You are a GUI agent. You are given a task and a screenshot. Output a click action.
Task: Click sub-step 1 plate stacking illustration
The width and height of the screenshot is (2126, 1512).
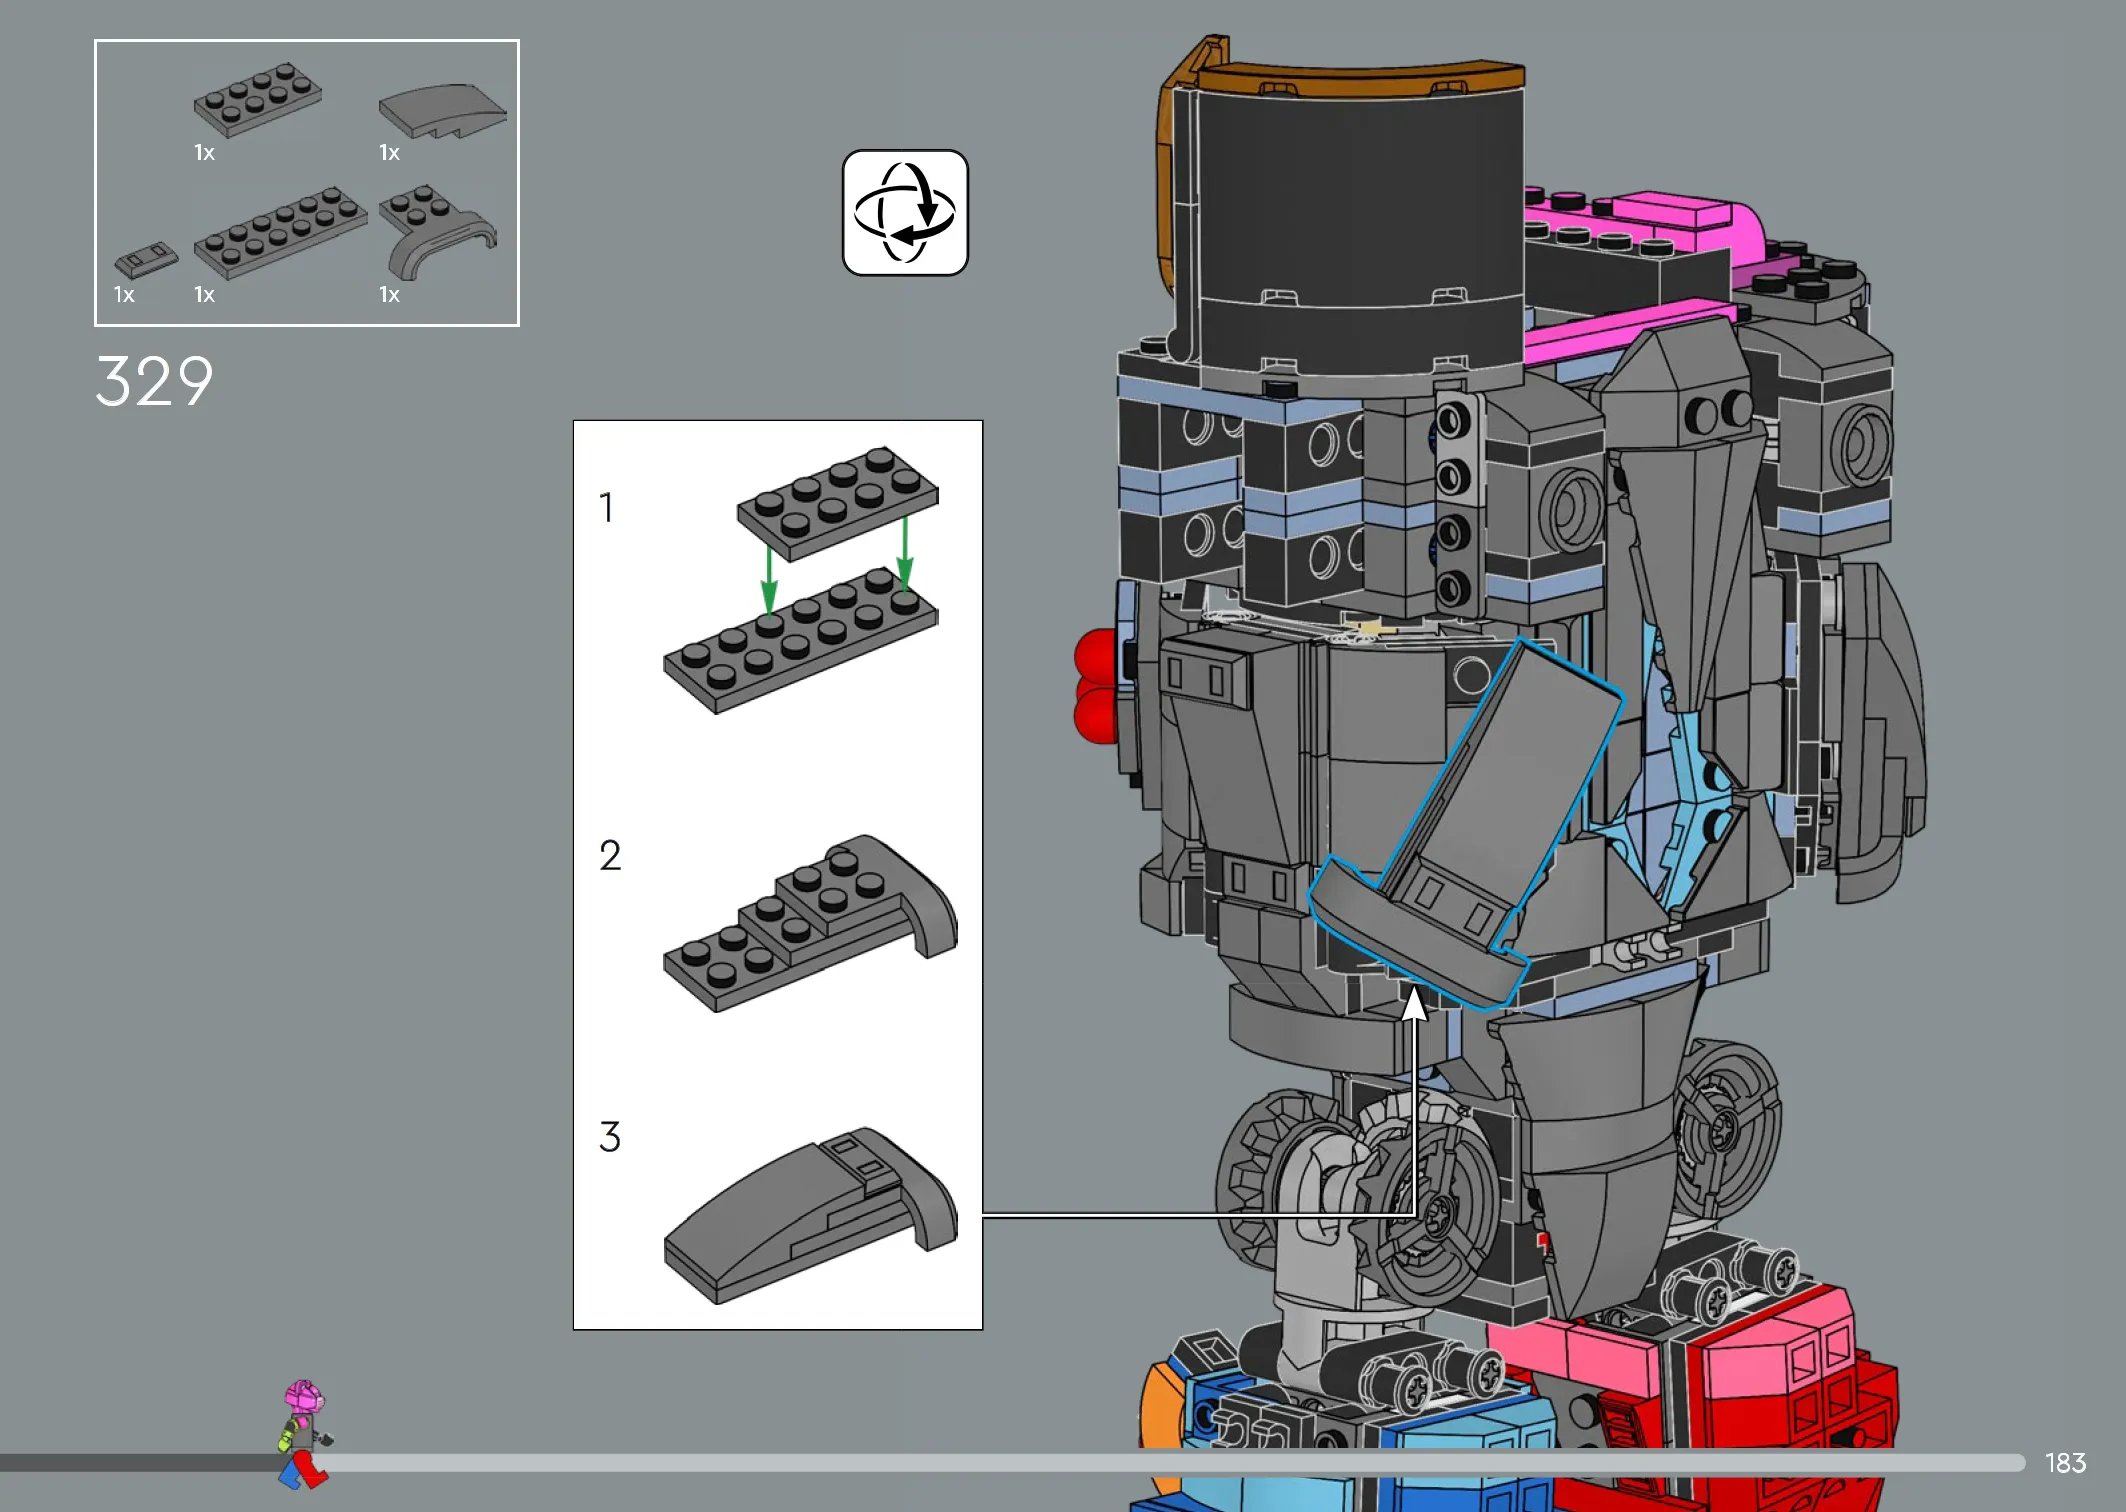(801, 580)
